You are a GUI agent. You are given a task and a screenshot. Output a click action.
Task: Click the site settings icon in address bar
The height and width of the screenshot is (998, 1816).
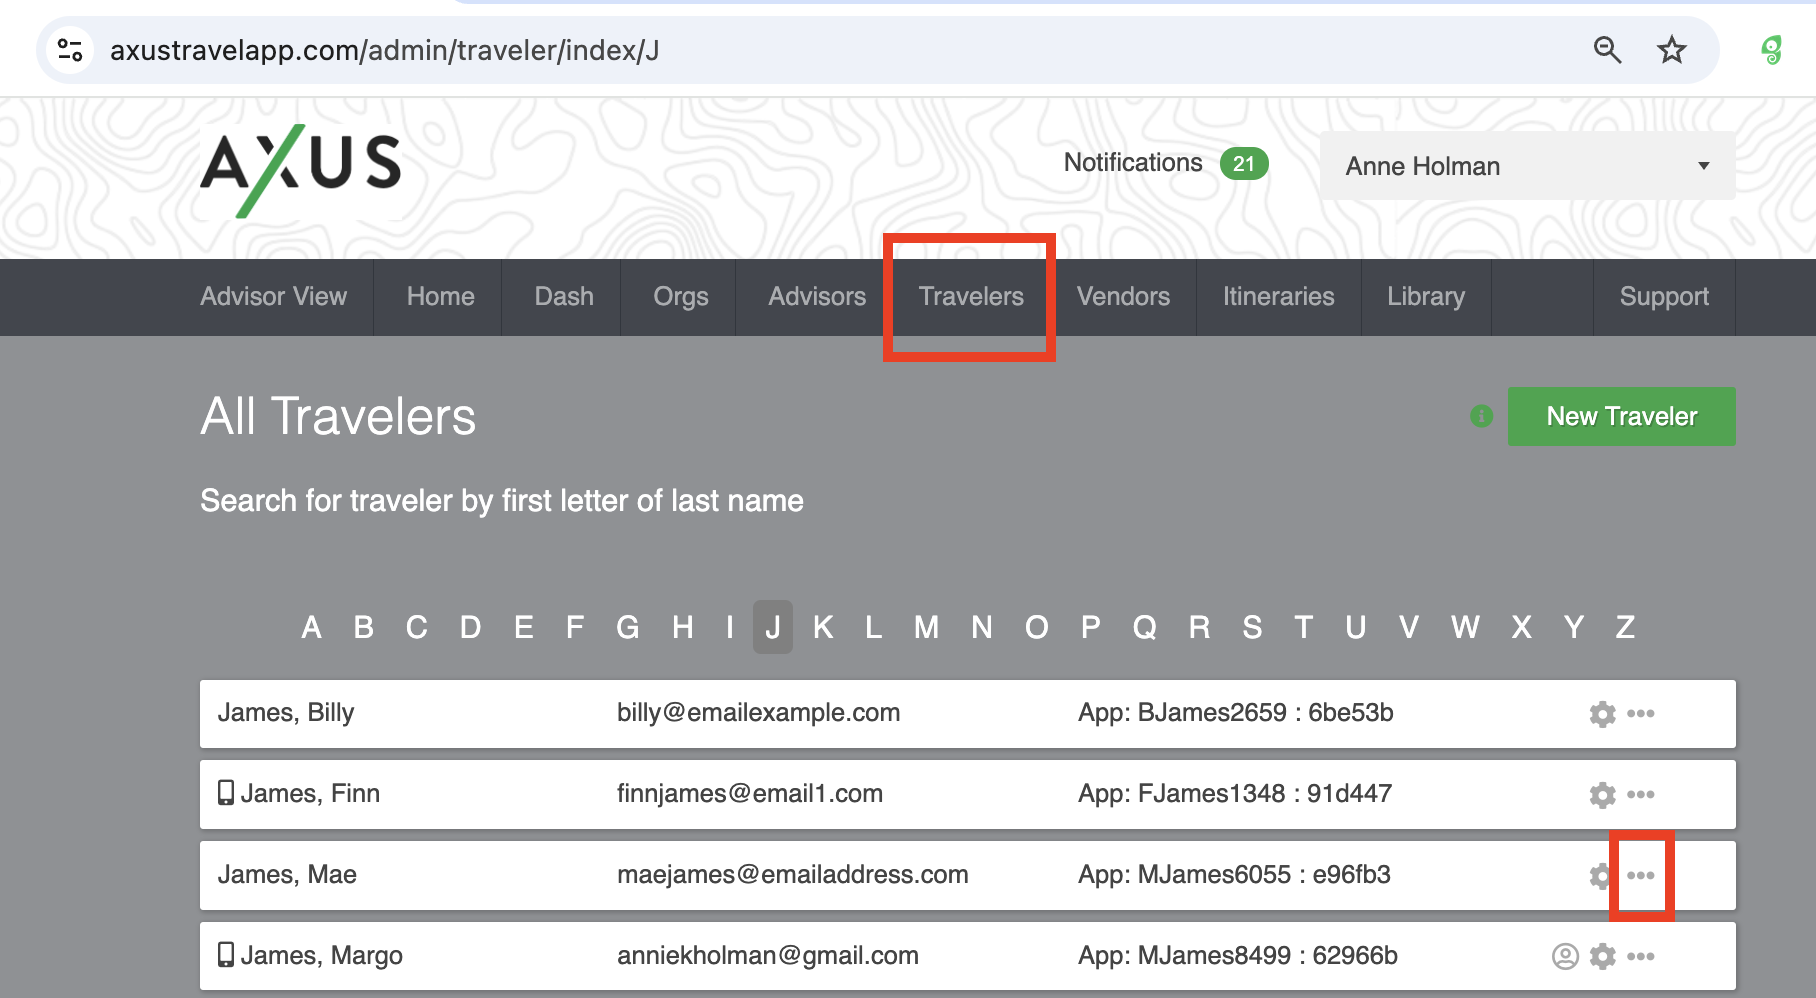click(70, 50)
